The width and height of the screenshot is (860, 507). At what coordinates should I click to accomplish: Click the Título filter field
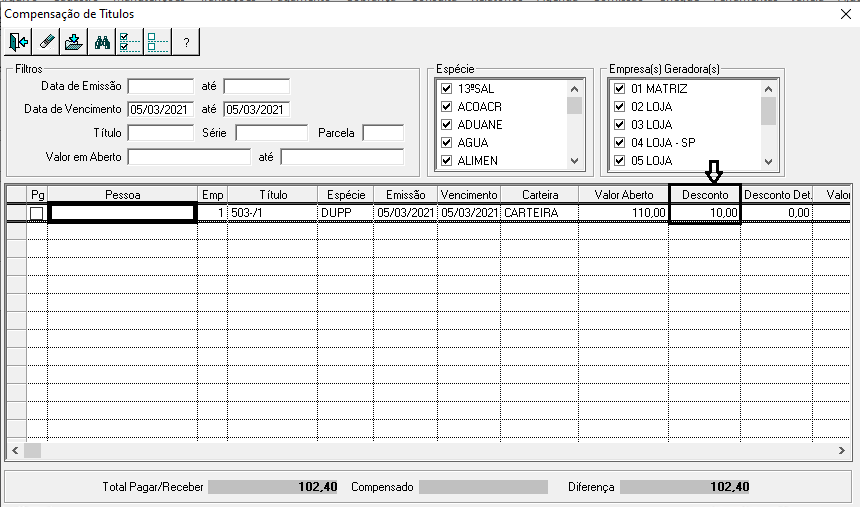click(161, 133)
